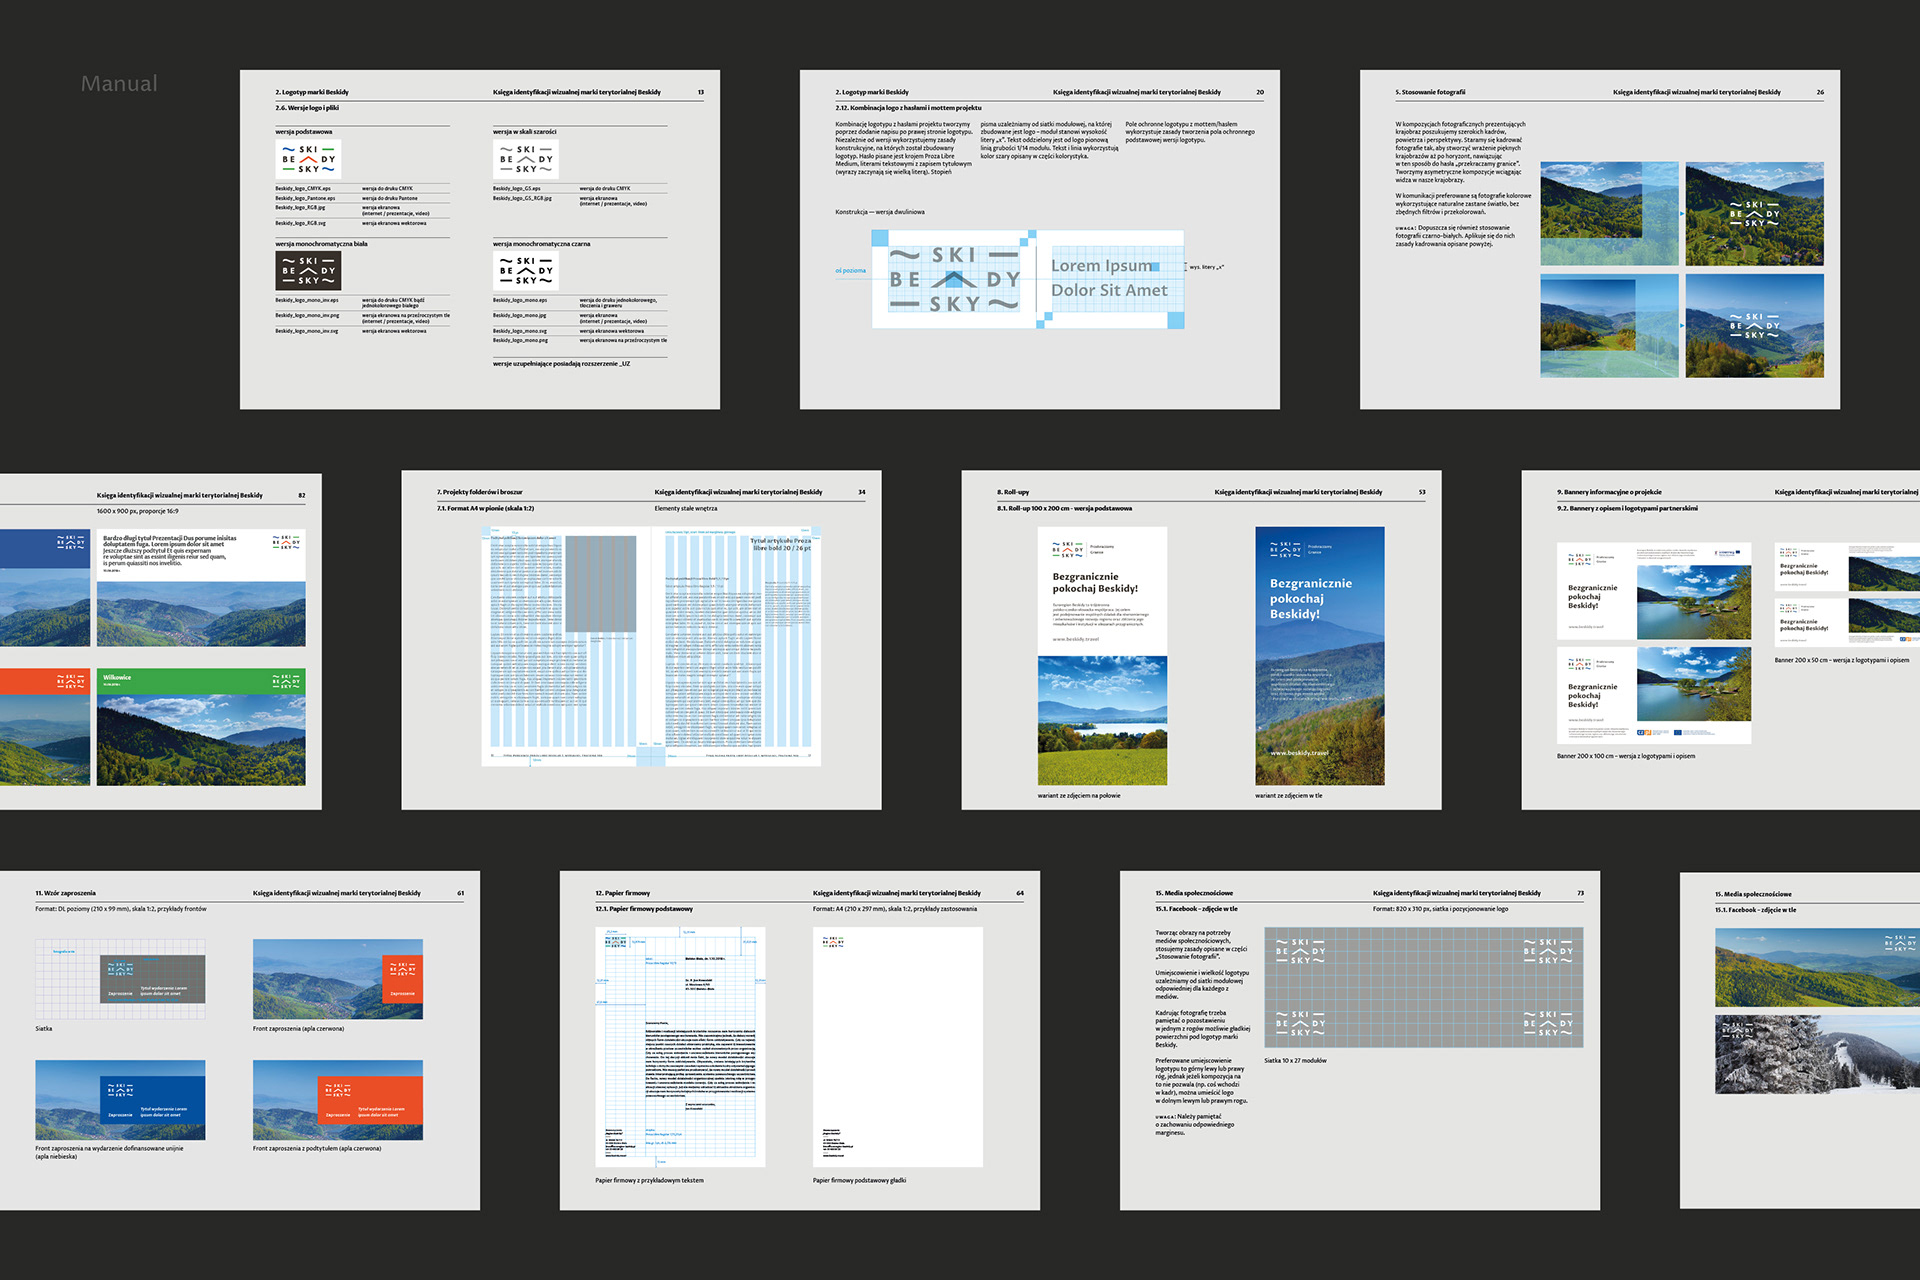Select the white-on-dark logo under "wersja monochromatyczna biała"
The width and height of the screenshot is (1920, 1280).
tap(308, 270)
